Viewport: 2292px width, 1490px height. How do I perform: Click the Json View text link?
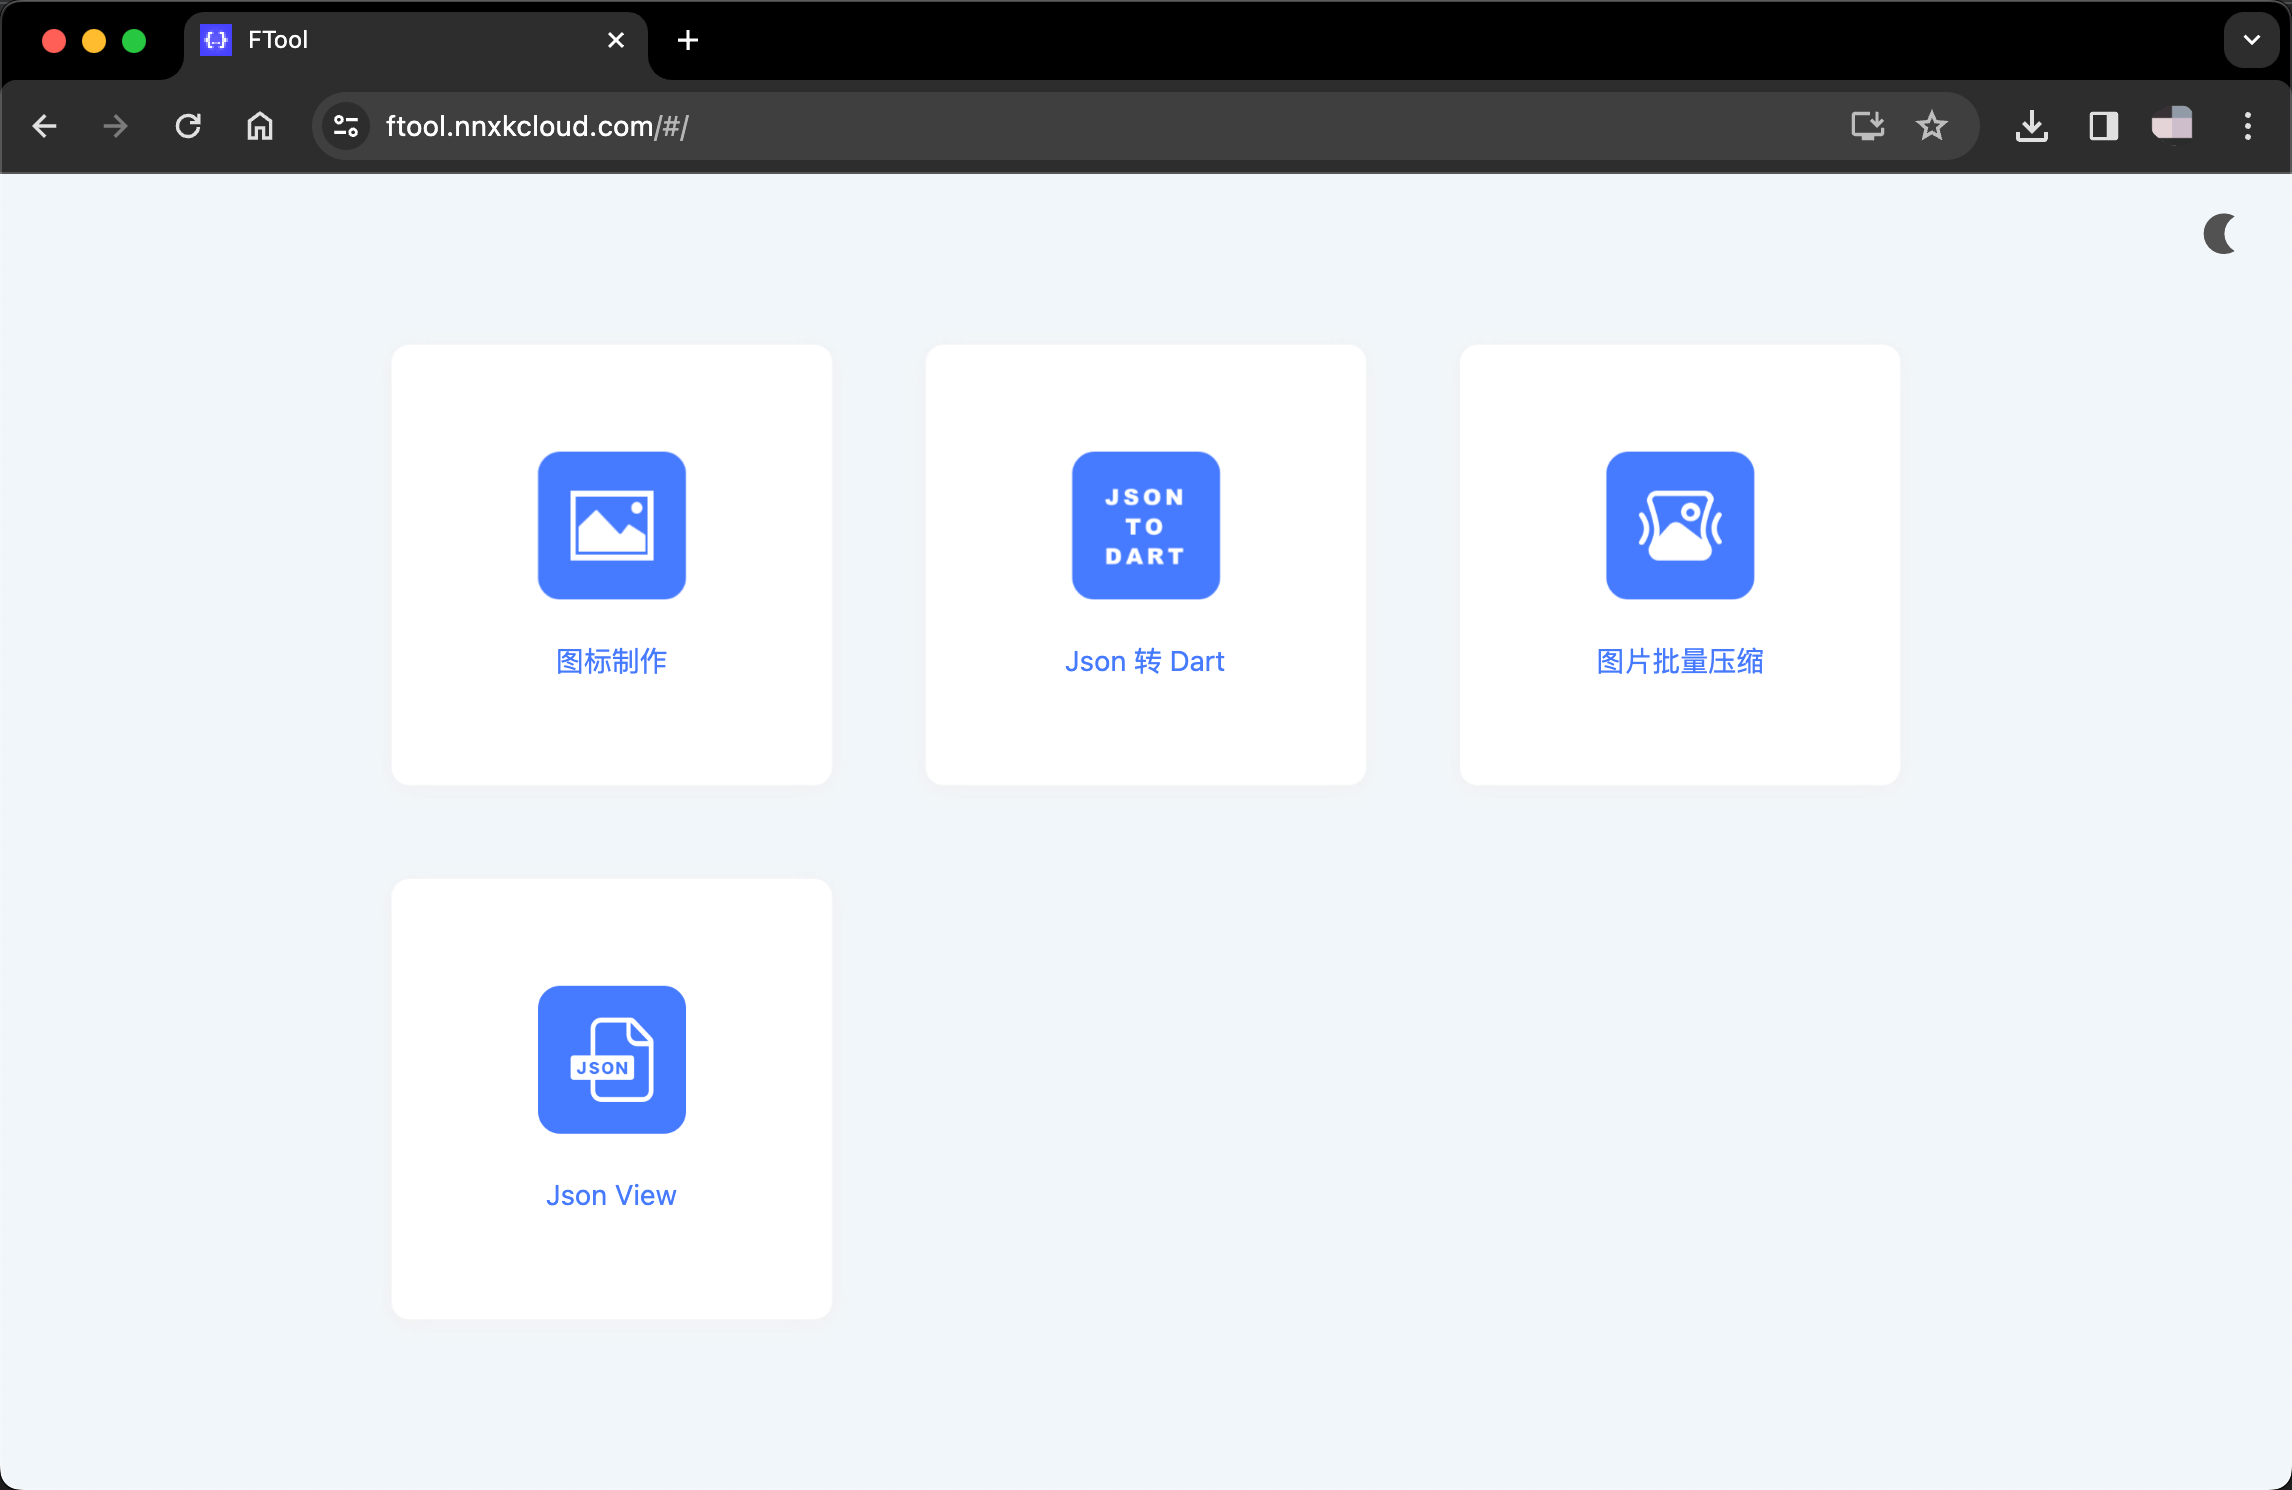click(611, 1195)
